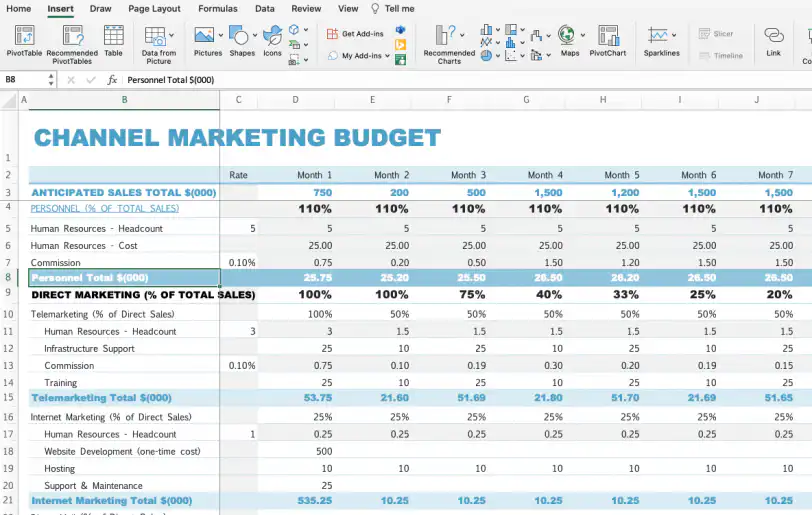Switch to the Draw tab

click(100, 9)
